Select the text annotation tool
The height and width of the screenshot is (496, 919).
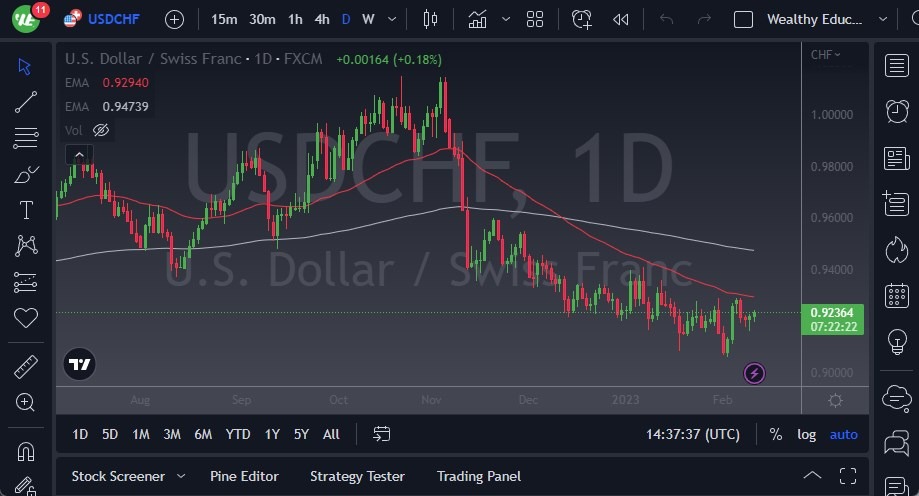click(26, 210)
